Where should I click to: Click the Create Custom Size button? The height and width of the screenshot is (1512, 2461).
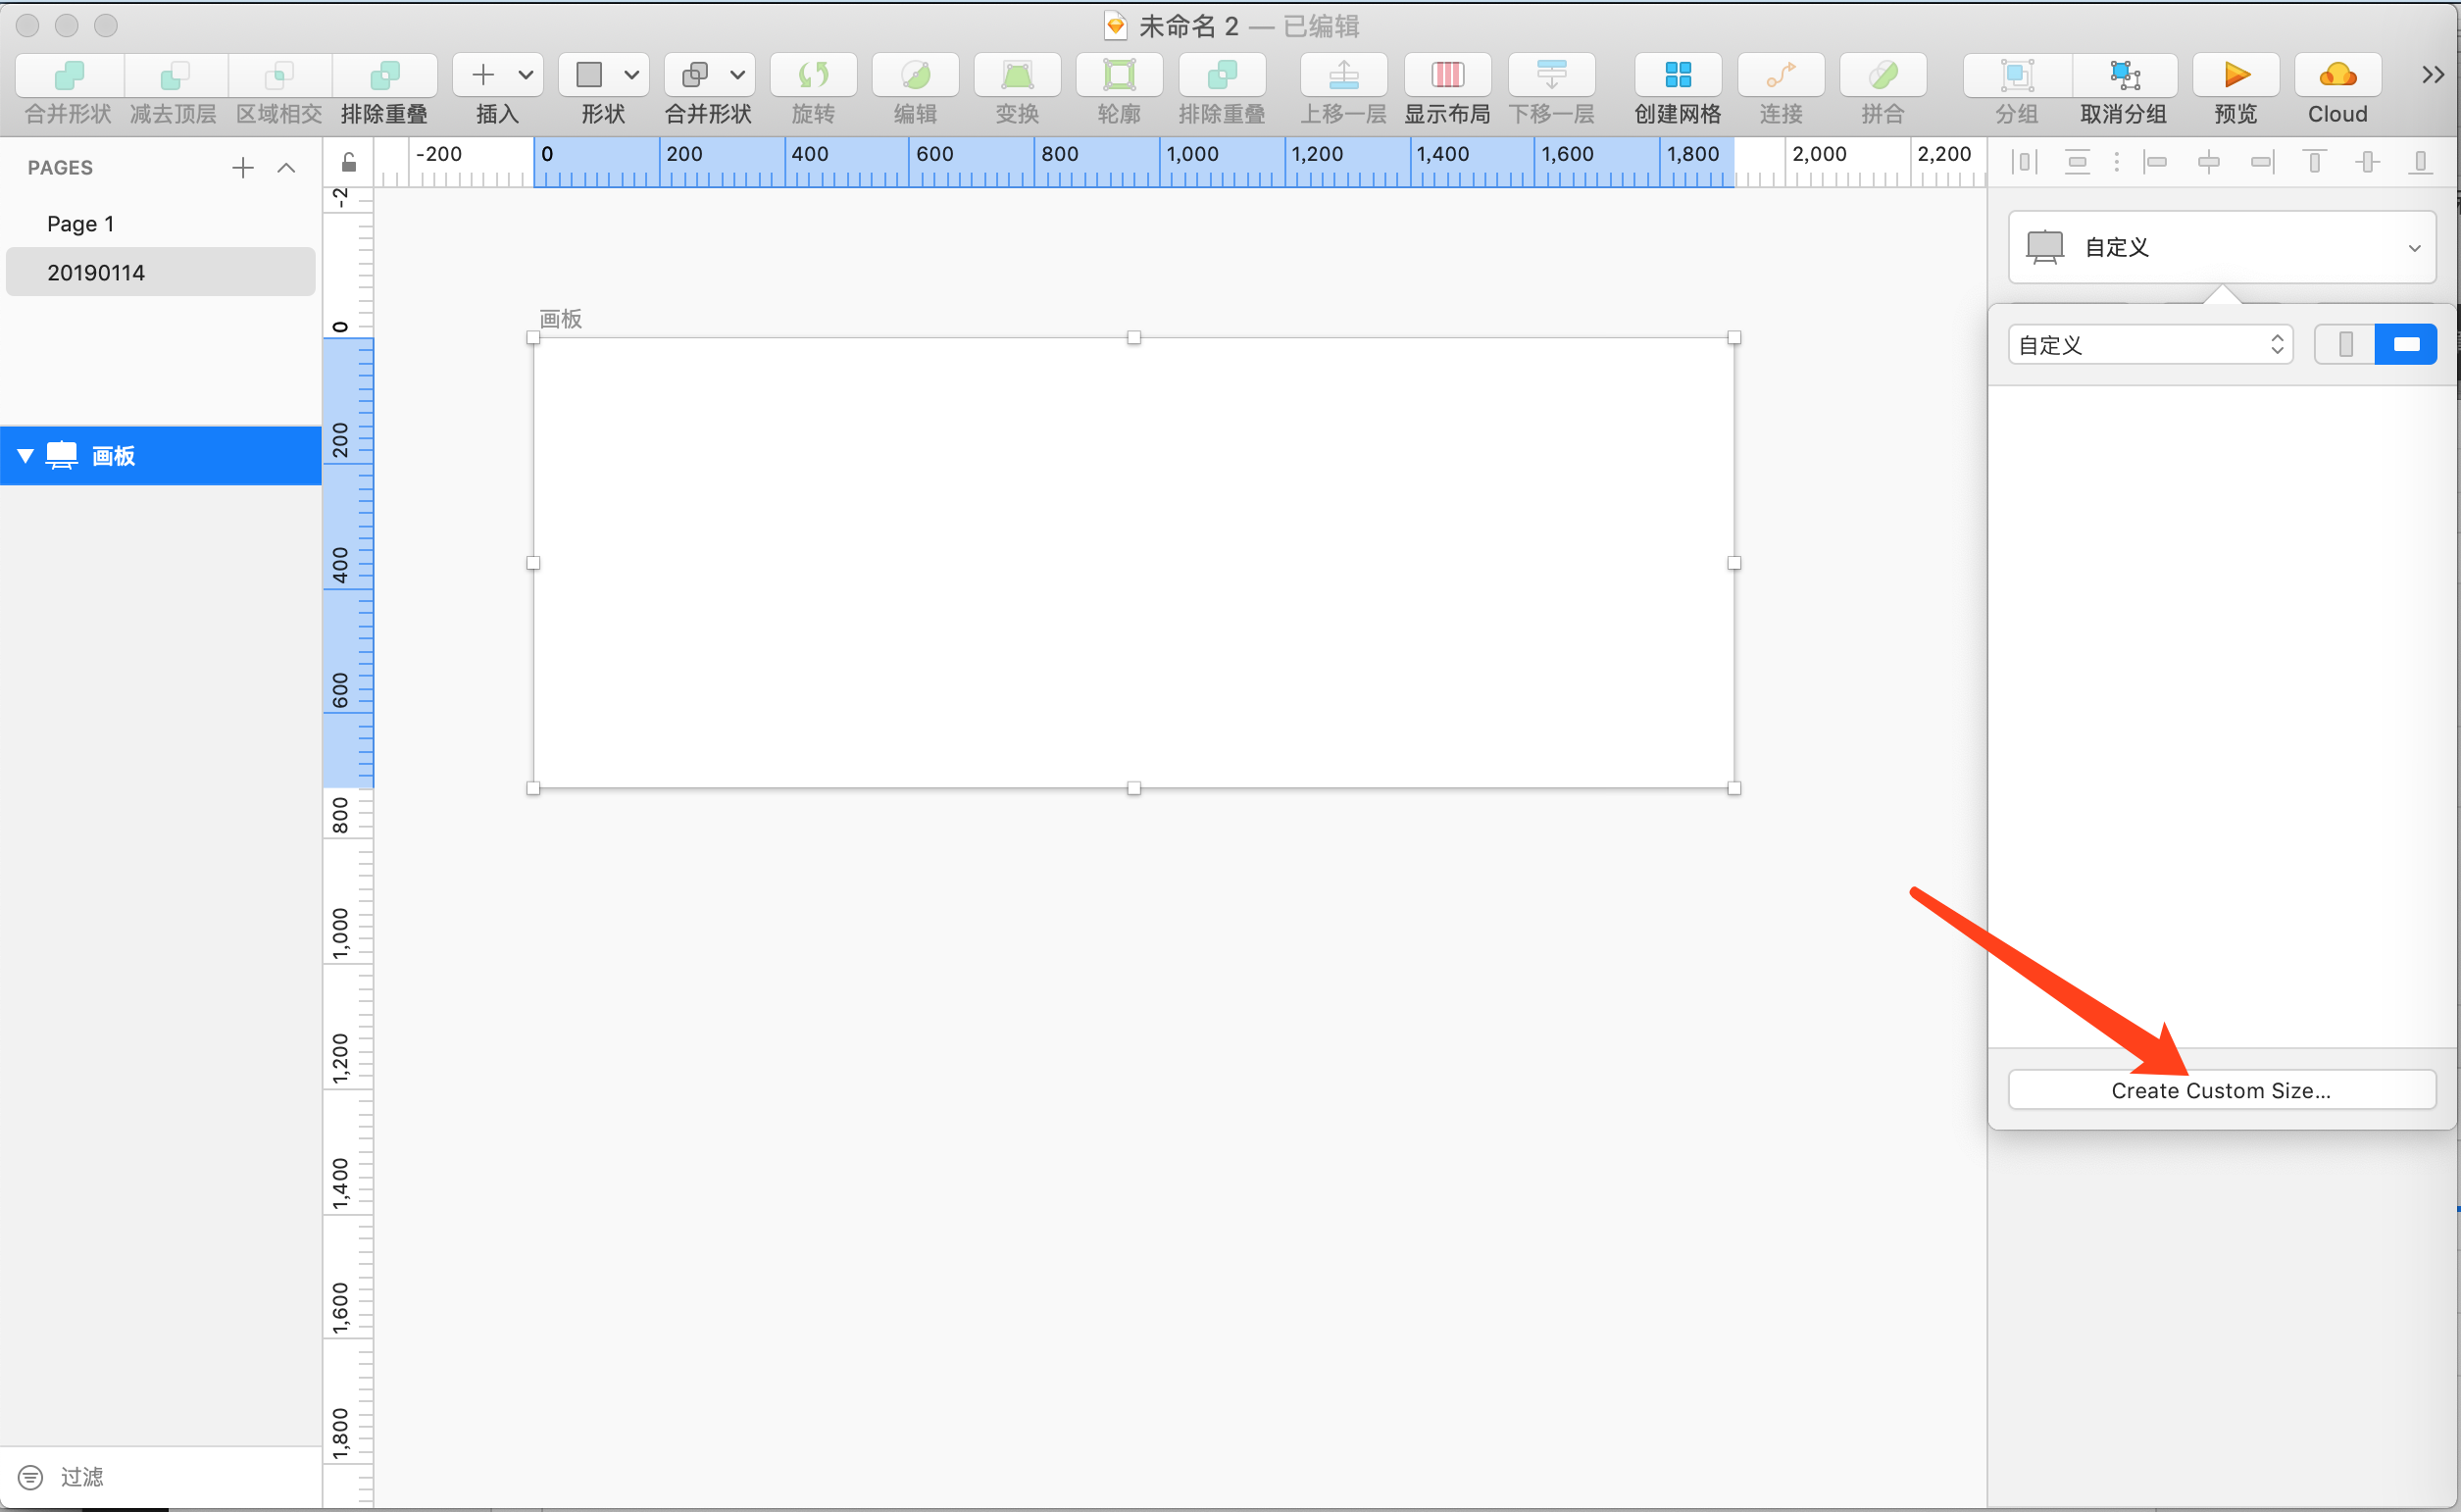click(x=2220, y=1090)
